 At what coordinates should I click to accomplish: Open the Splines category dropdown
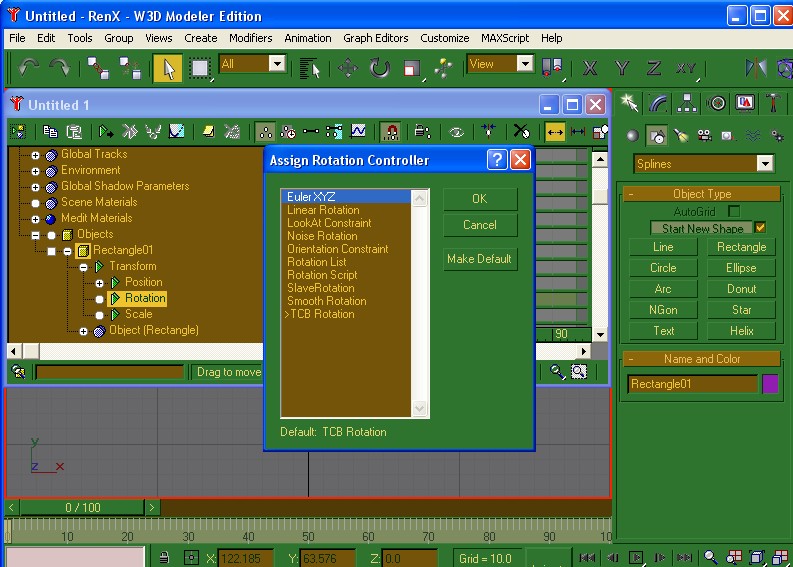pyautogui.click(x=764, y=164)
